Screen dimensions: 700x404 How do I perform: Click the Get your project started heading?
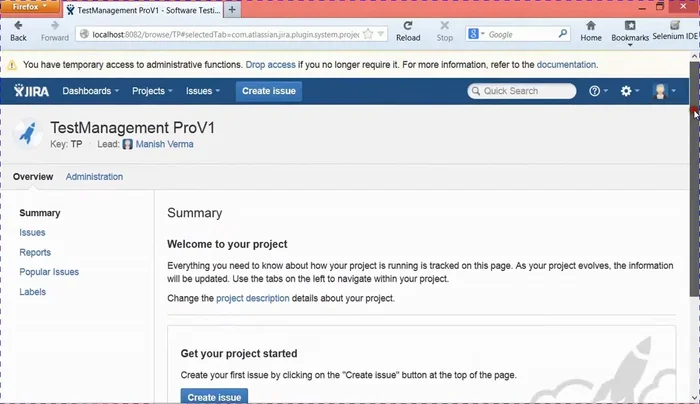[239, 354]
